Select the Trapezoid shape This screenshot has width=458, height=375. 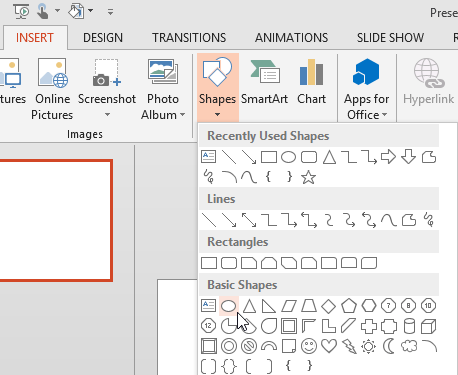[x=309, y=306]
